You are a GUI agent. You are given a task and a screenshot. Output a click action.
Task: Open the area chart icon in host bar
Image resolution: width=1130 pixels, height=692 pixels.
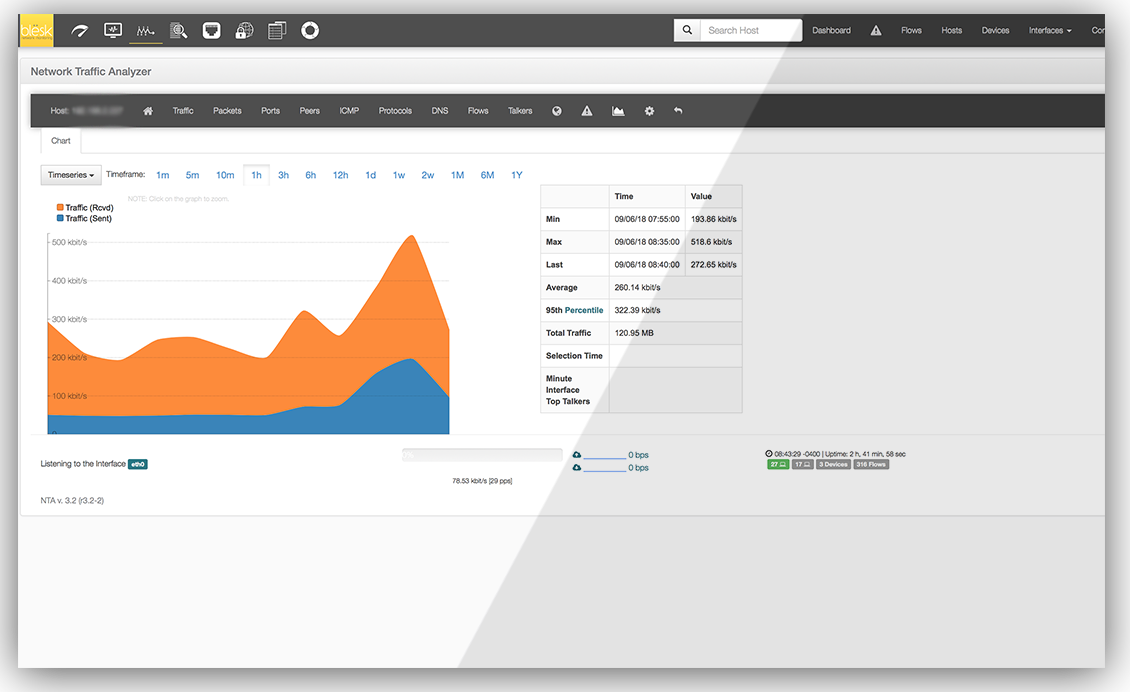(x=618, y=111)
